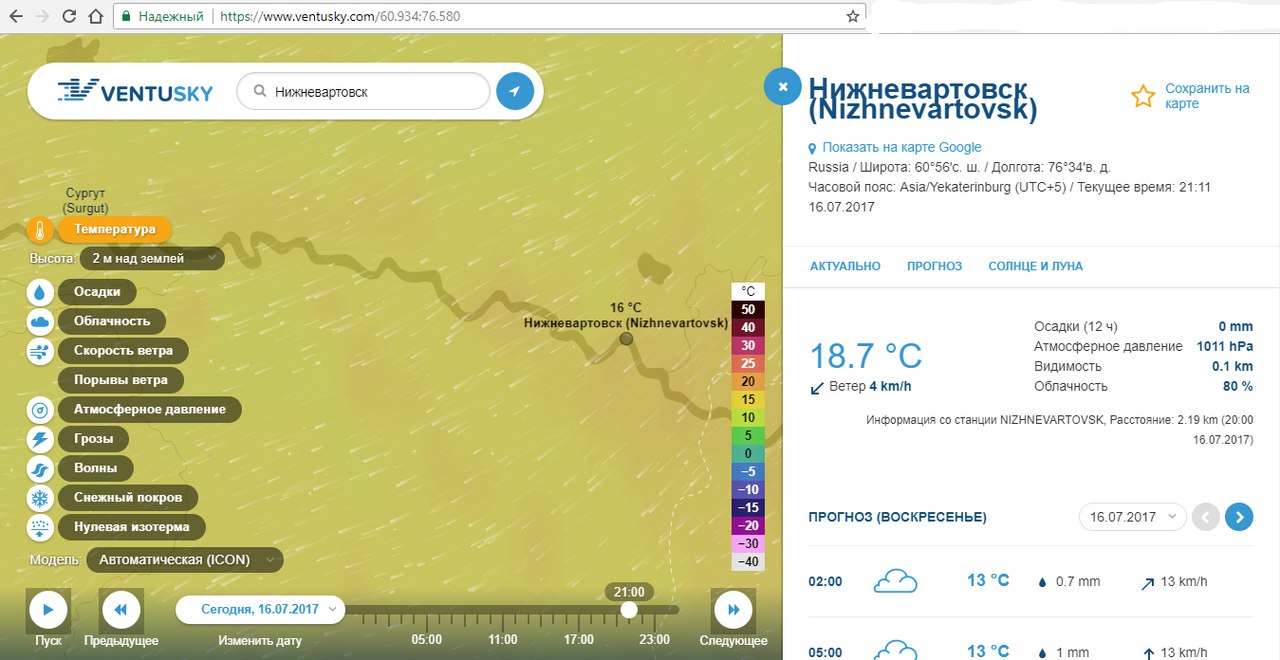The height and width of the screenshot is (660, 1280).
Task: Click the 20 °C legend color swatch
Action: (748, 382)
